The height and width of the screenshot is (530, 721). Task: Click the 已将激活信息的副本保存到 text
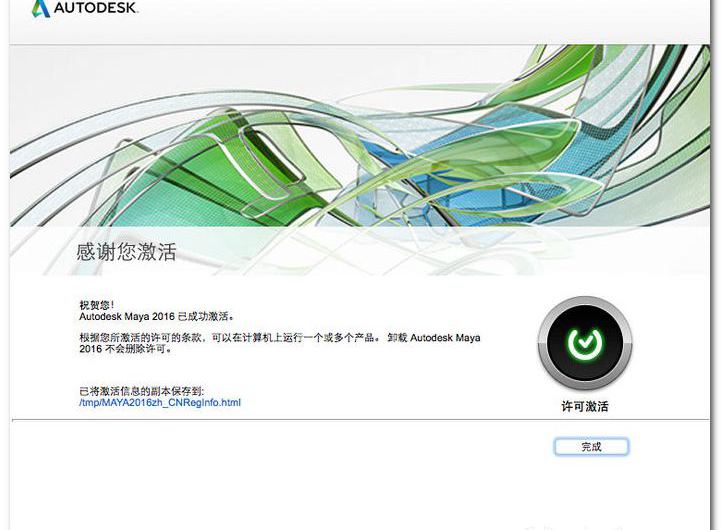(142, 391)
